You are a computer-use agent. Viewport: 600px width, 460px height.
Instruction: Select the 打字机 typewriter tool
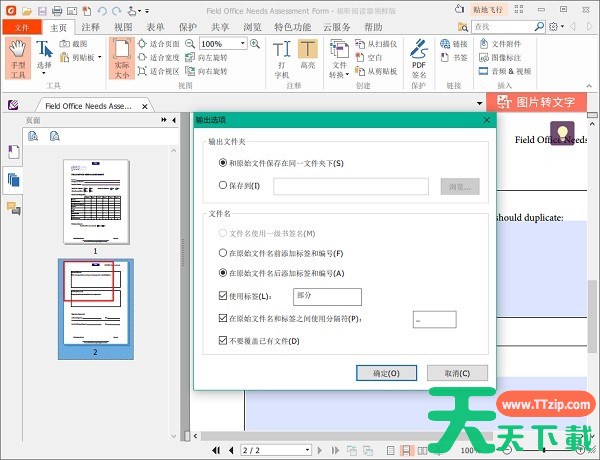[x=282, y=56]
